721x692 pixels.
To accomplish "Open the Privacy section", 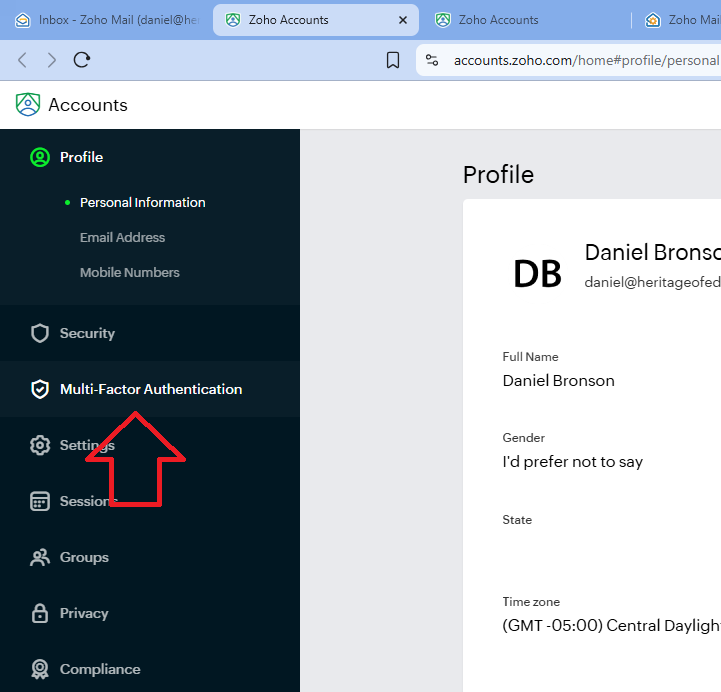I will (84, 613).
